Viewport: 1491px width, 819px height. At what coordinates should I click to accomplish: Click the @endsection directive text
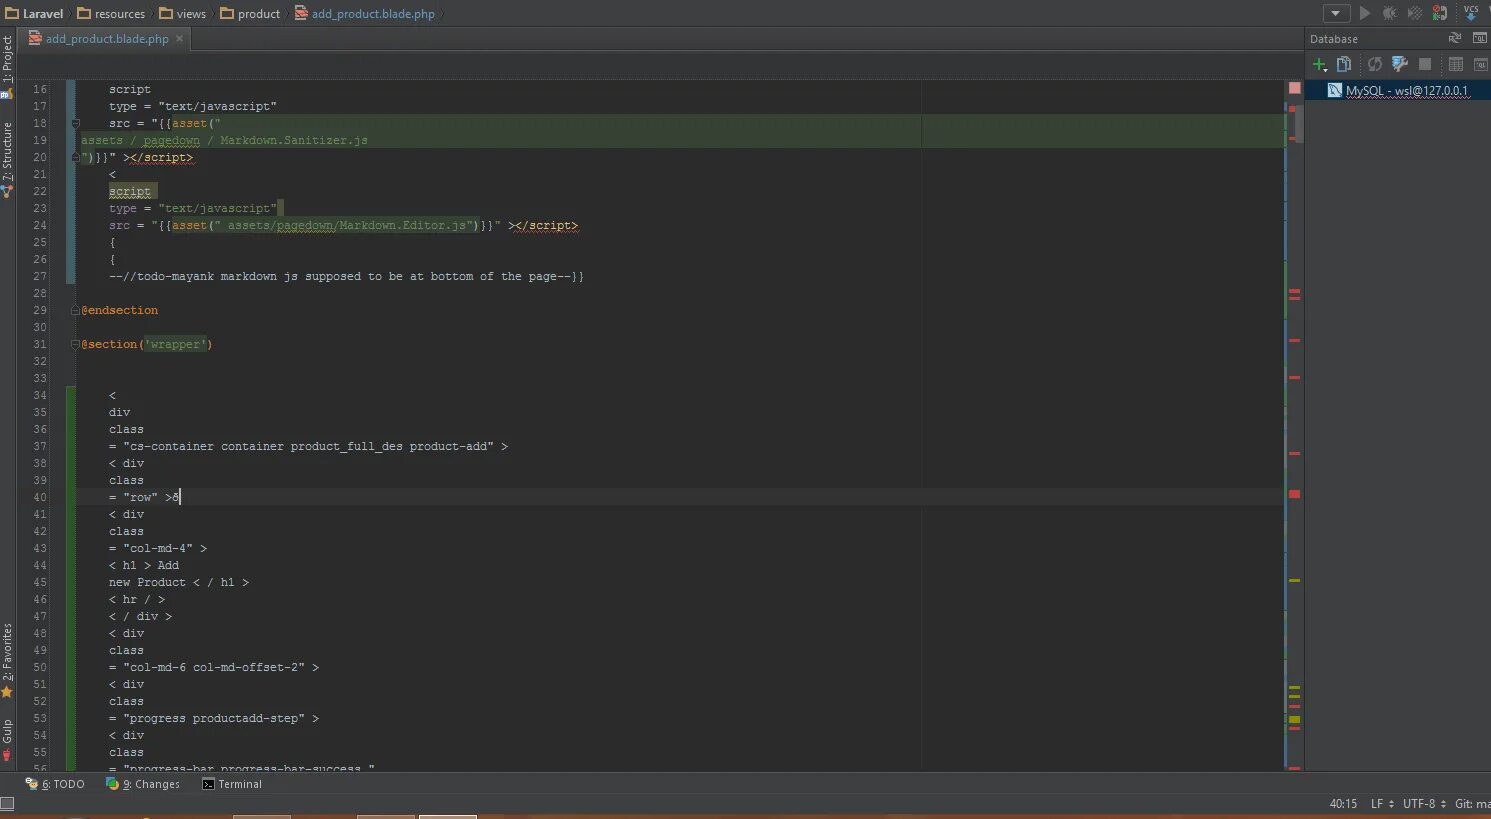click(x=120, y=311)
